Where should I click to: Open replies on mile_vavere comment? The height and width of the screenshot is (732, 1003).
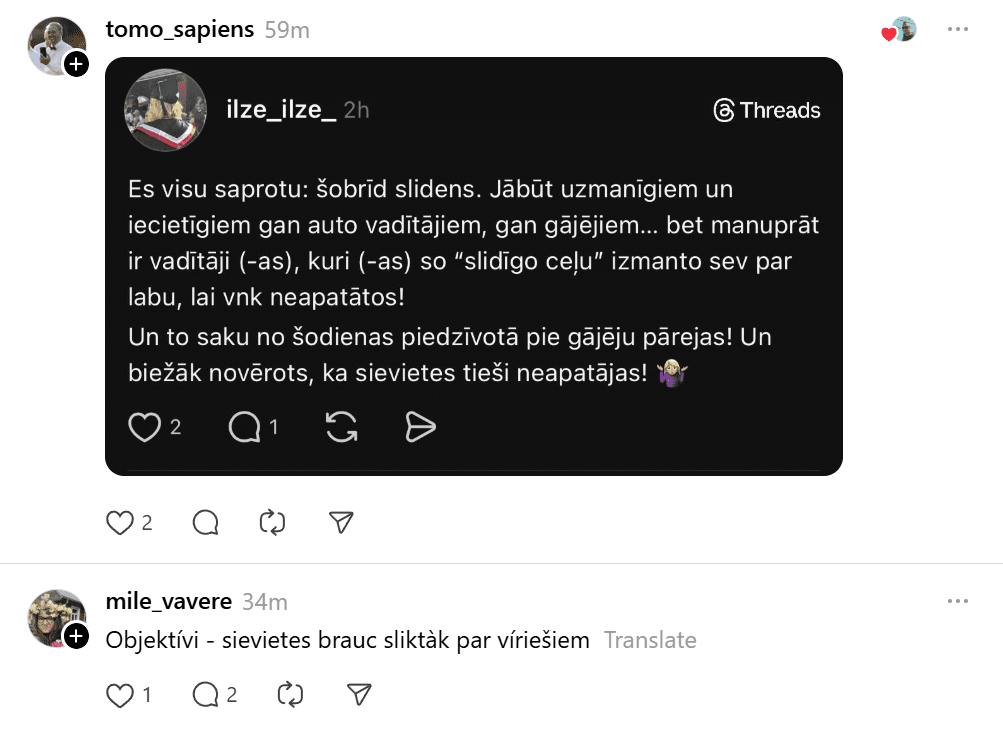[206, 694]
